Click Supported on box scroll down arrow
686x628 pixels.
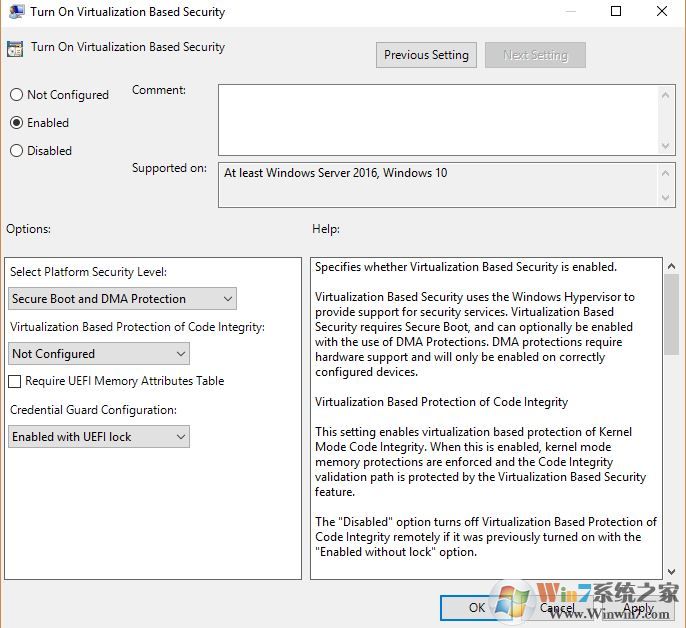[665, 197]
